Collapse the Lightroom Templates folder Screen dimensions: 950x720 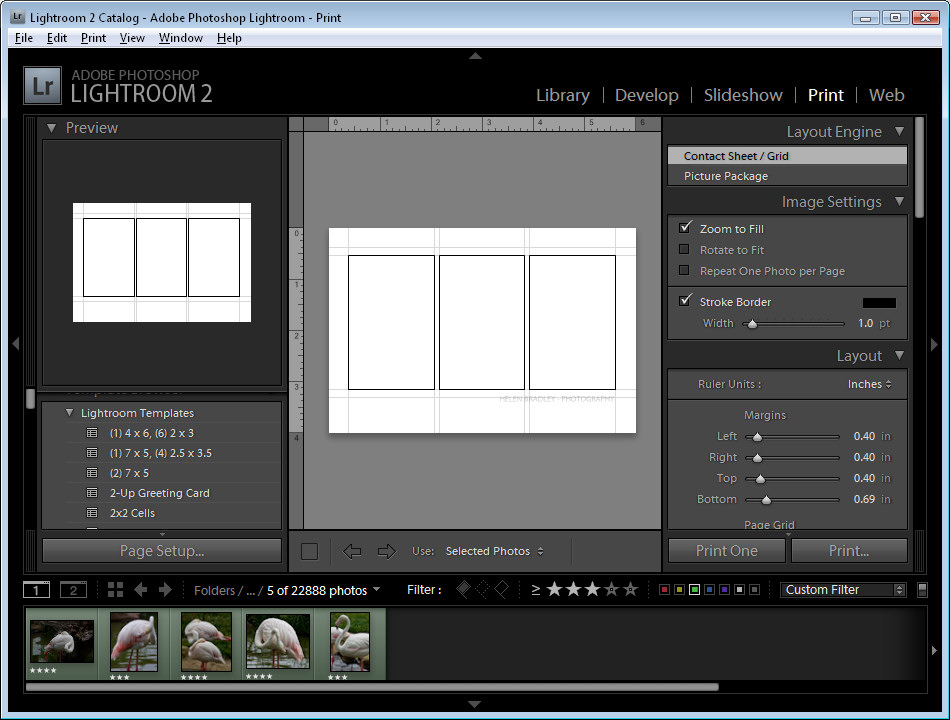(70, 413)
